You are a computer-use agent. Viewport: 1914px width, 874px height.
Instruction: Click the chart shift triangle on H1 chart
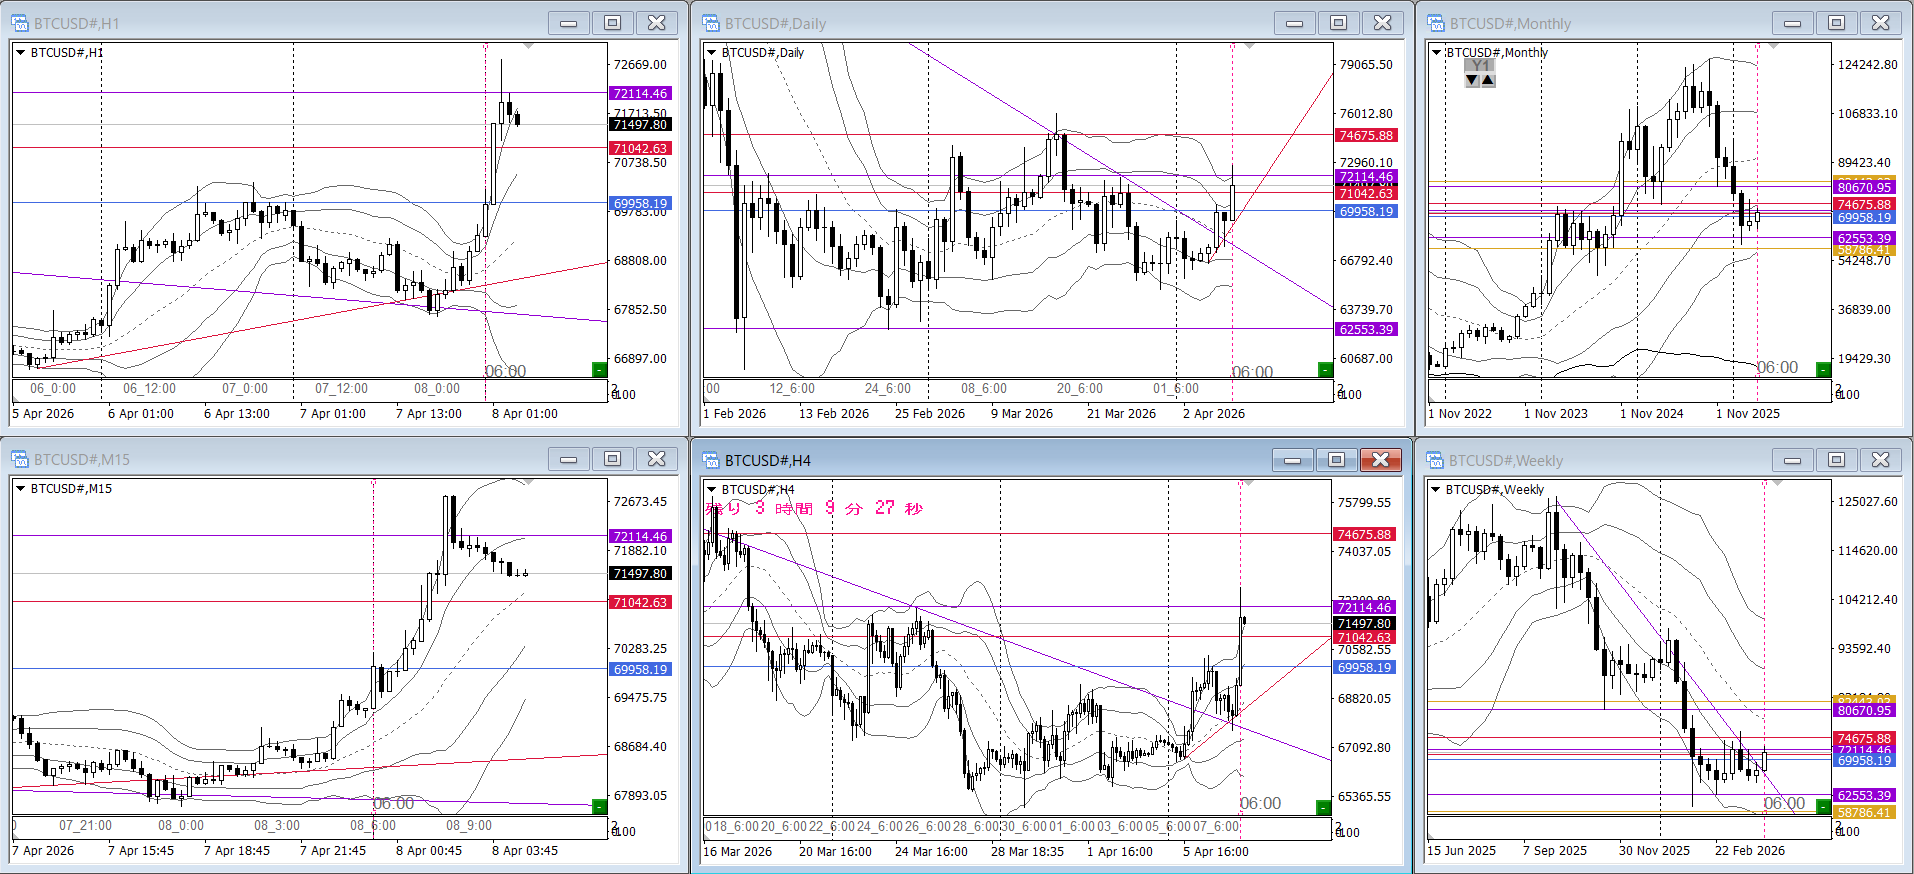click(x=528, y=46)
